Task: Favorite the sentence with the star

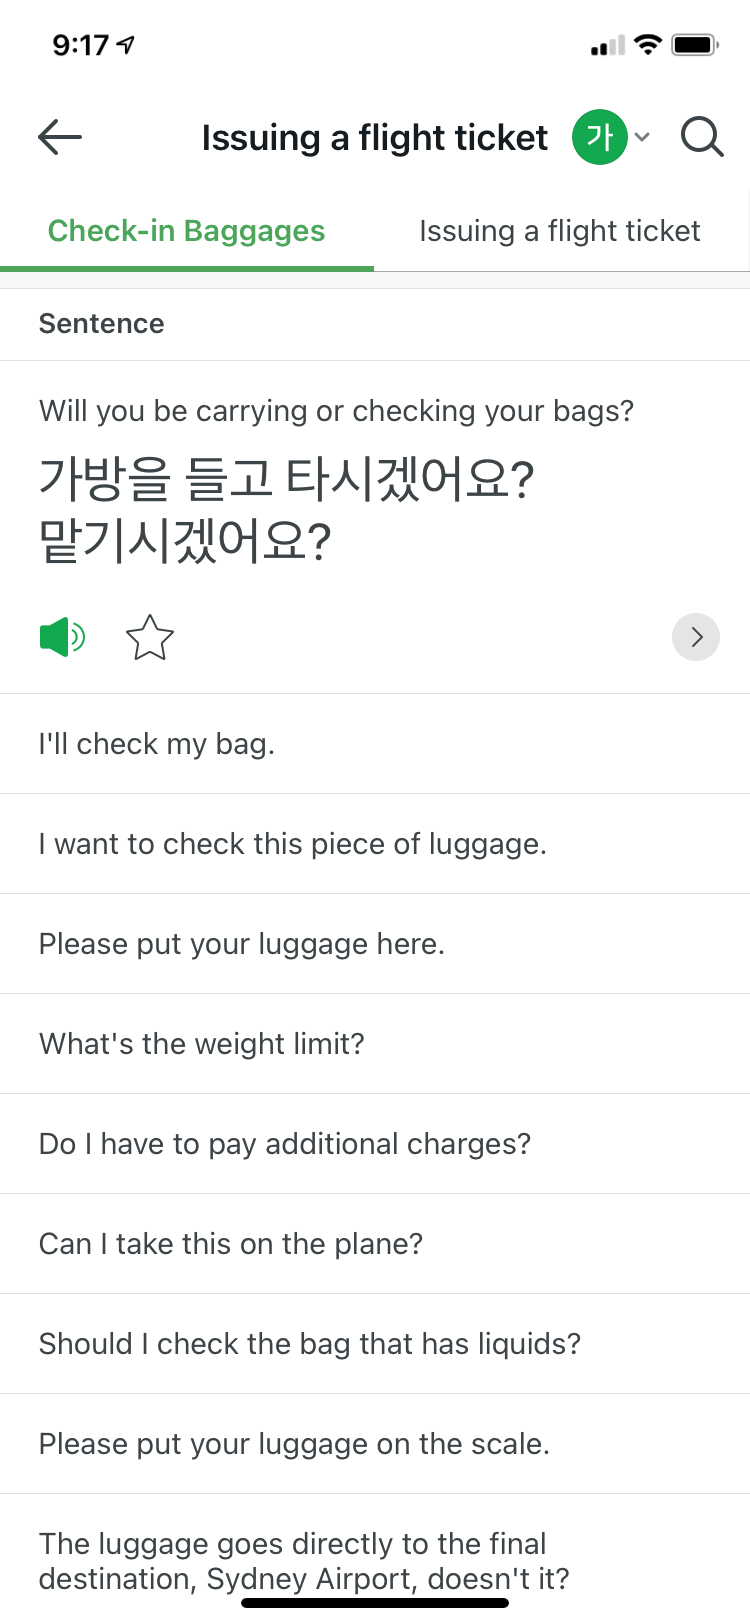Action: [150, 638]
